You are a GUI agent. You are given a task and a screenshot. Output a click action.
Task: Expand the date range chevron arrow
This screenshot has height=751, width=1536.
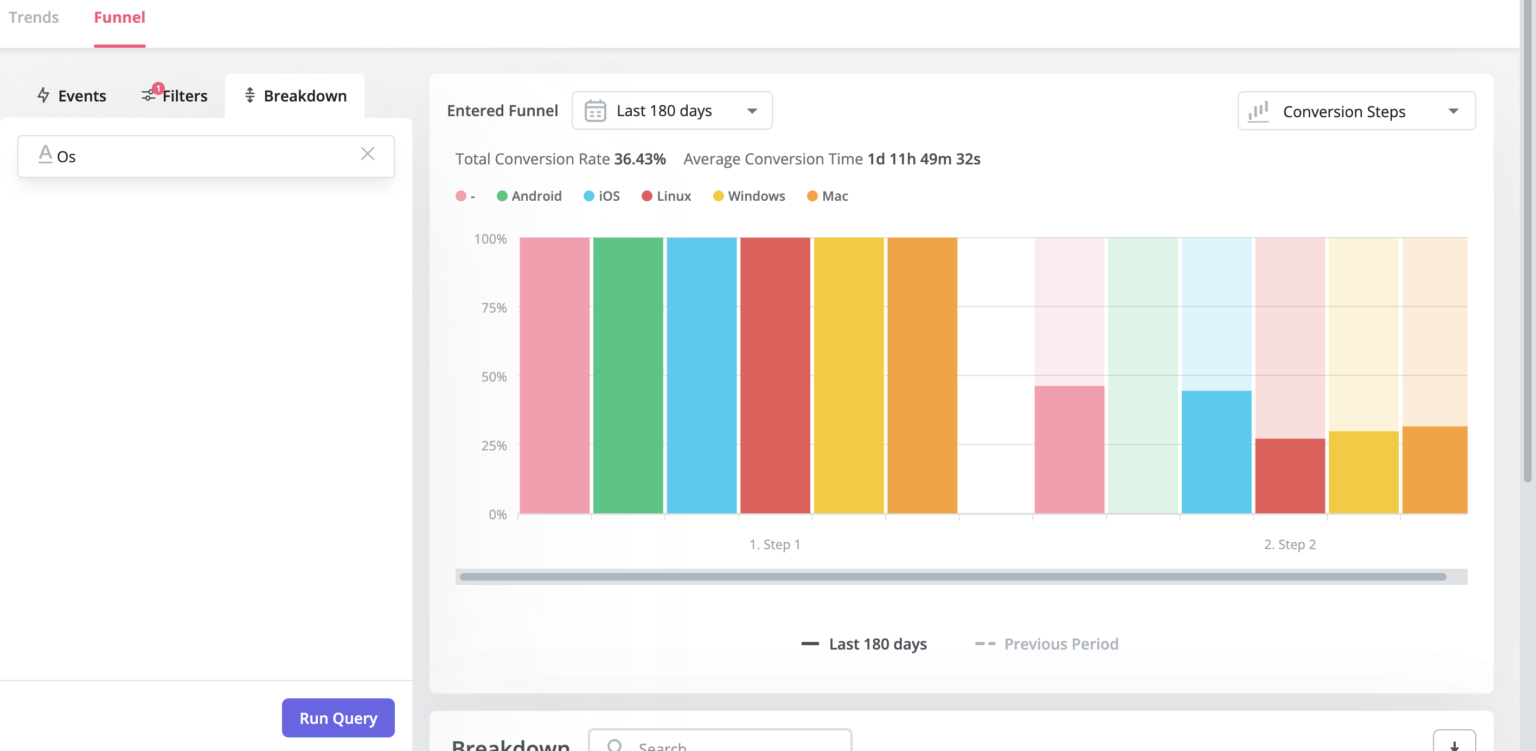coord(751,110)
